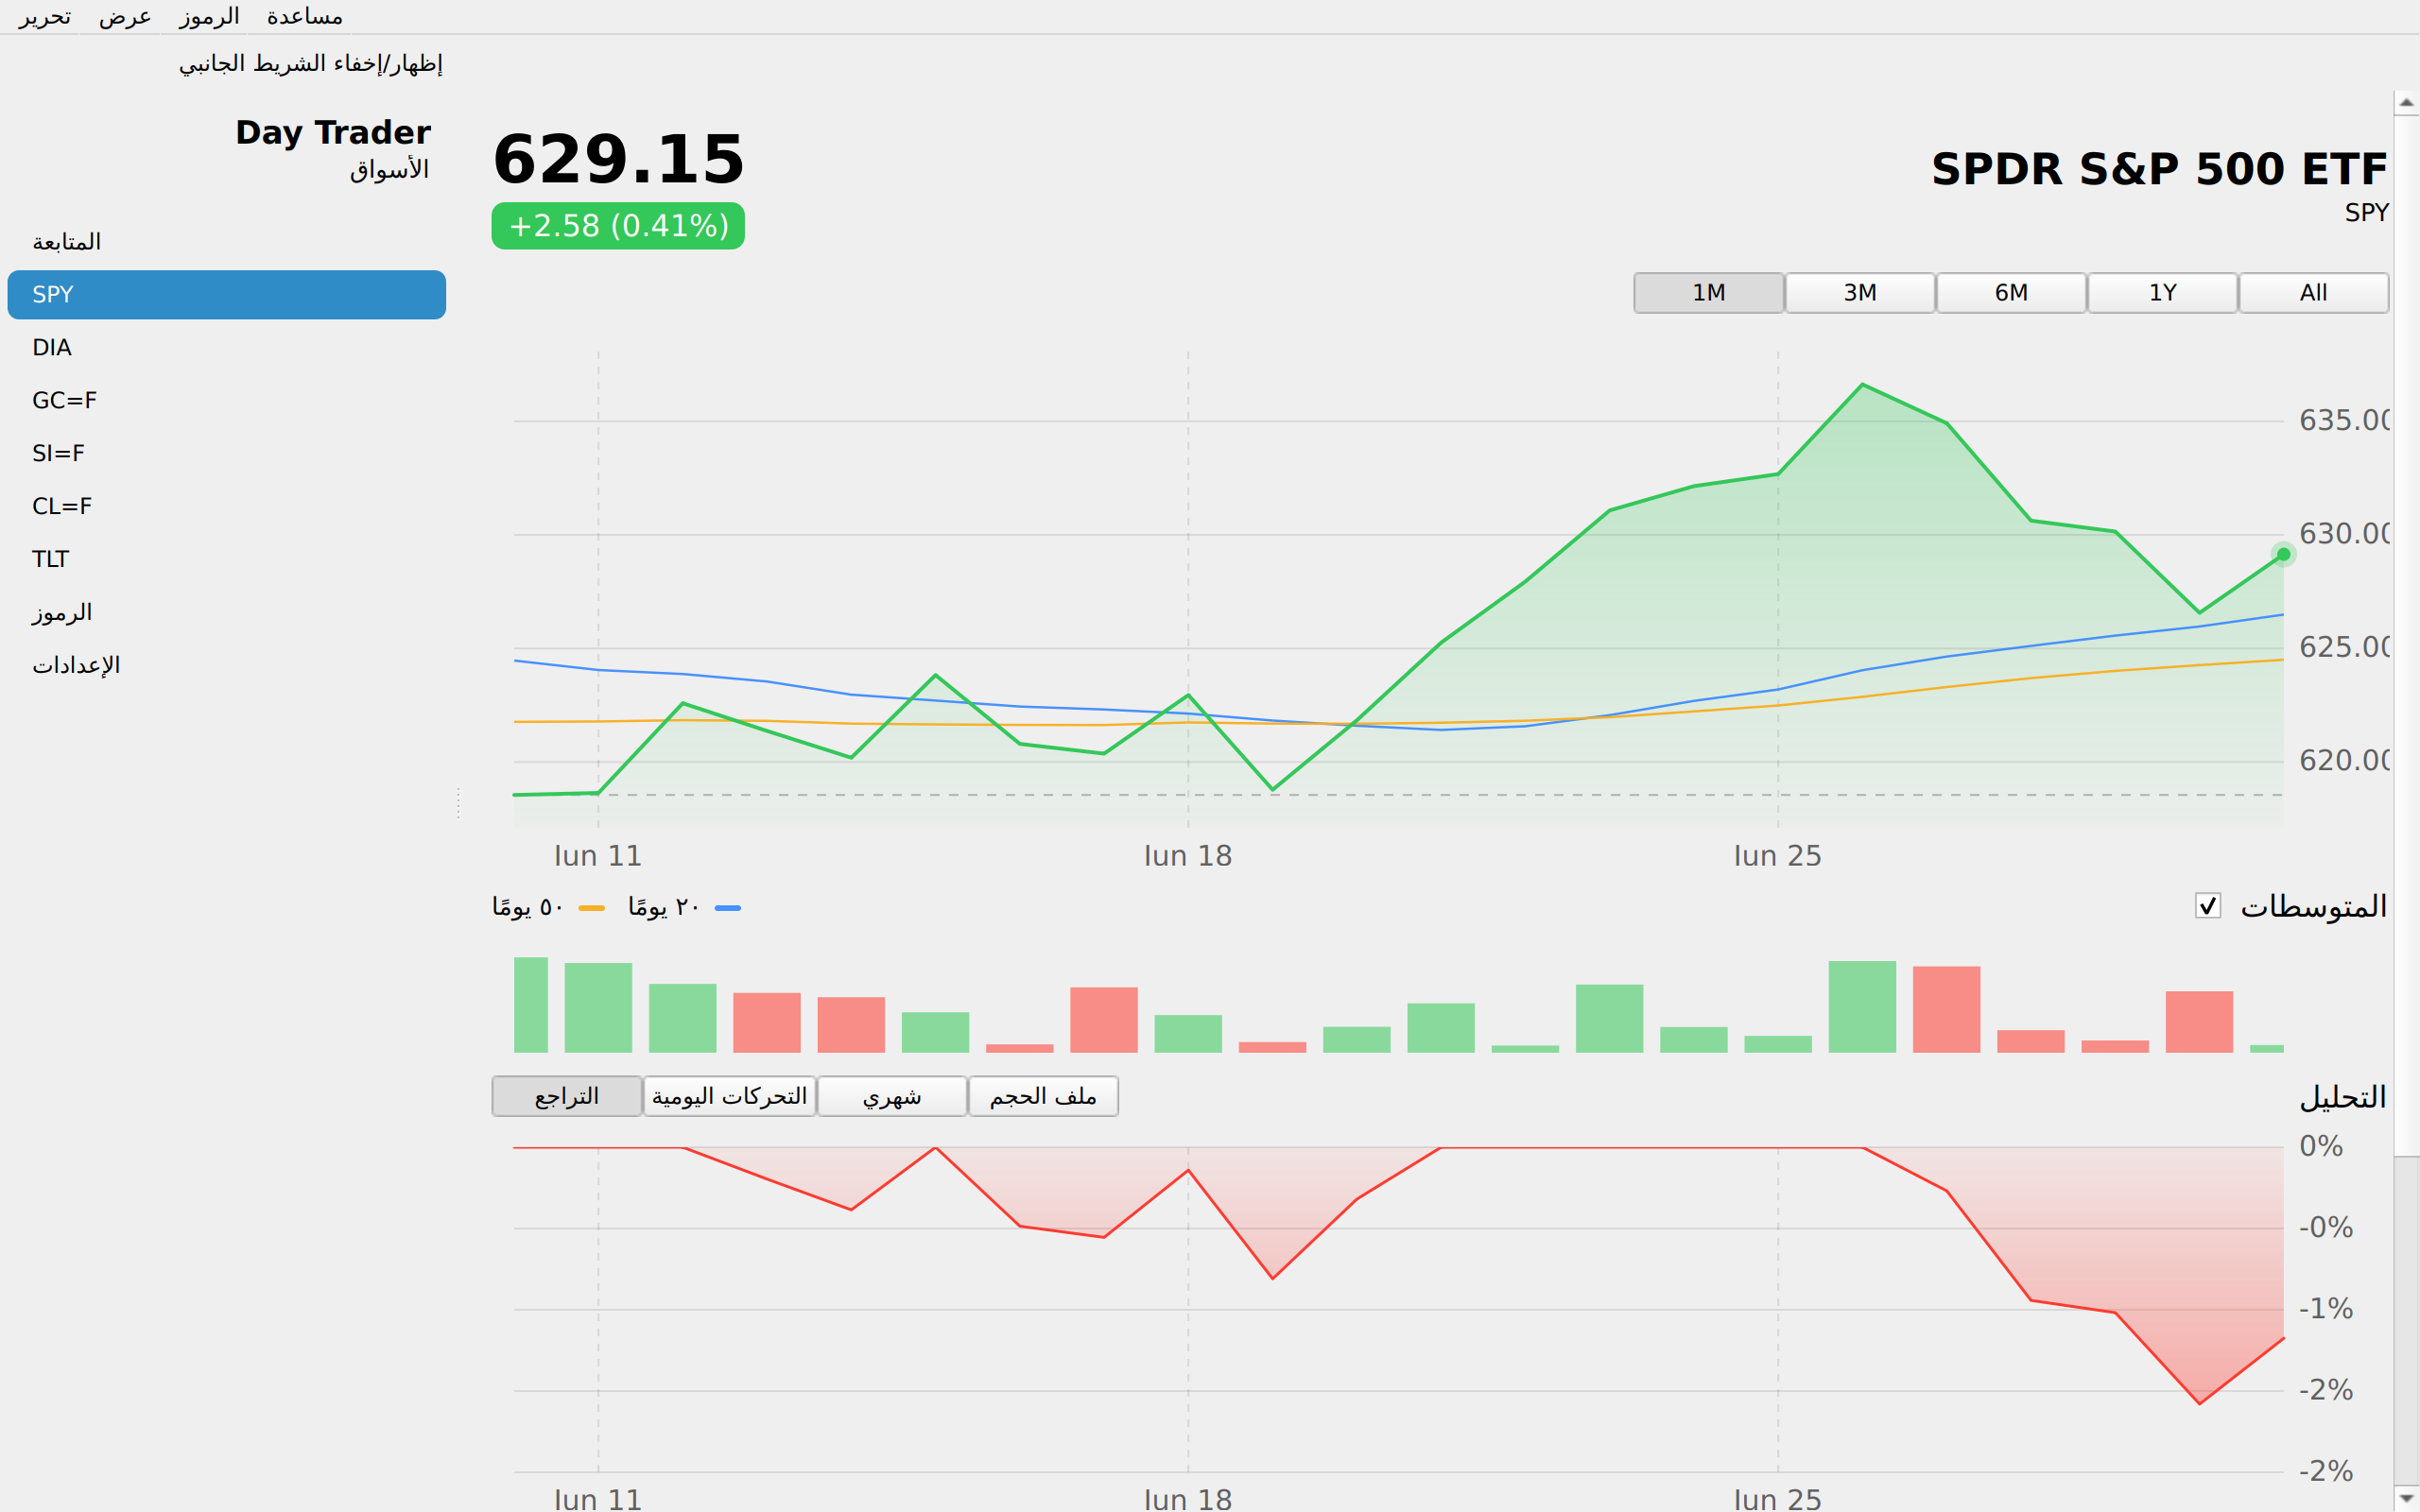Click the sidebar splitter handle

click(x=458, y=803)
